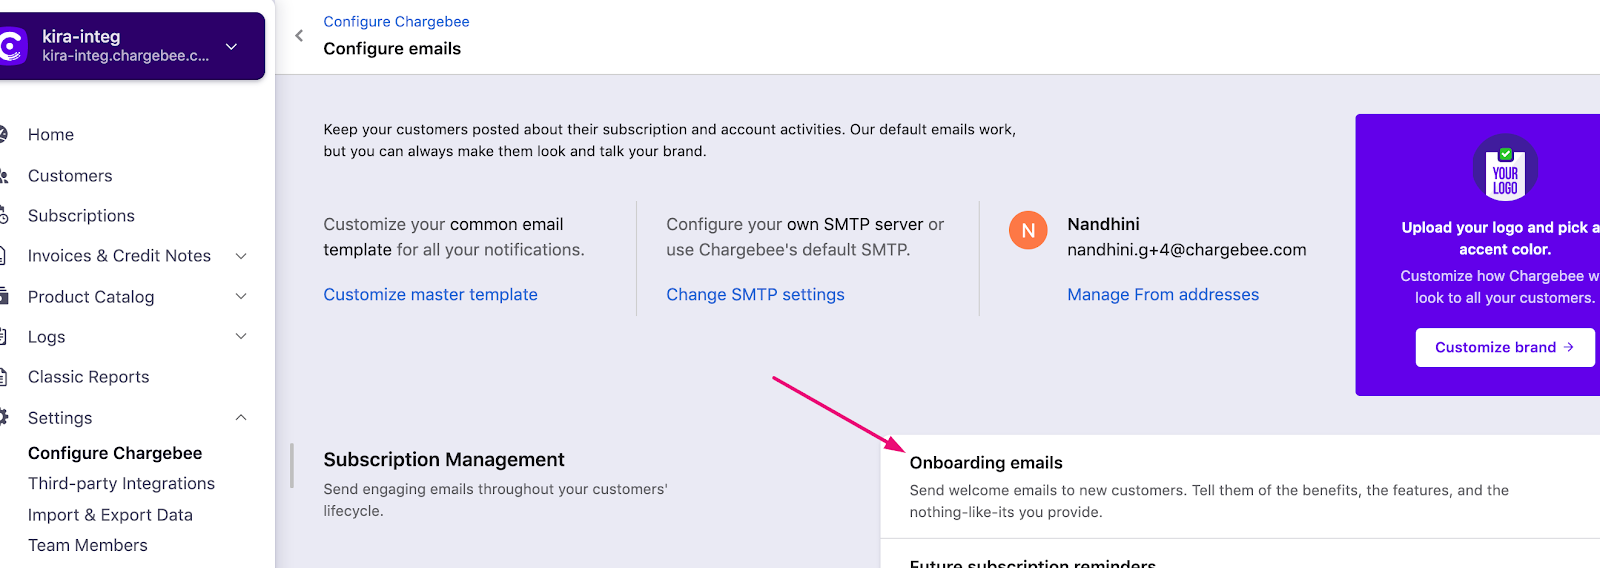Select Third-party Integrations under Settings

tap(121, 484)
